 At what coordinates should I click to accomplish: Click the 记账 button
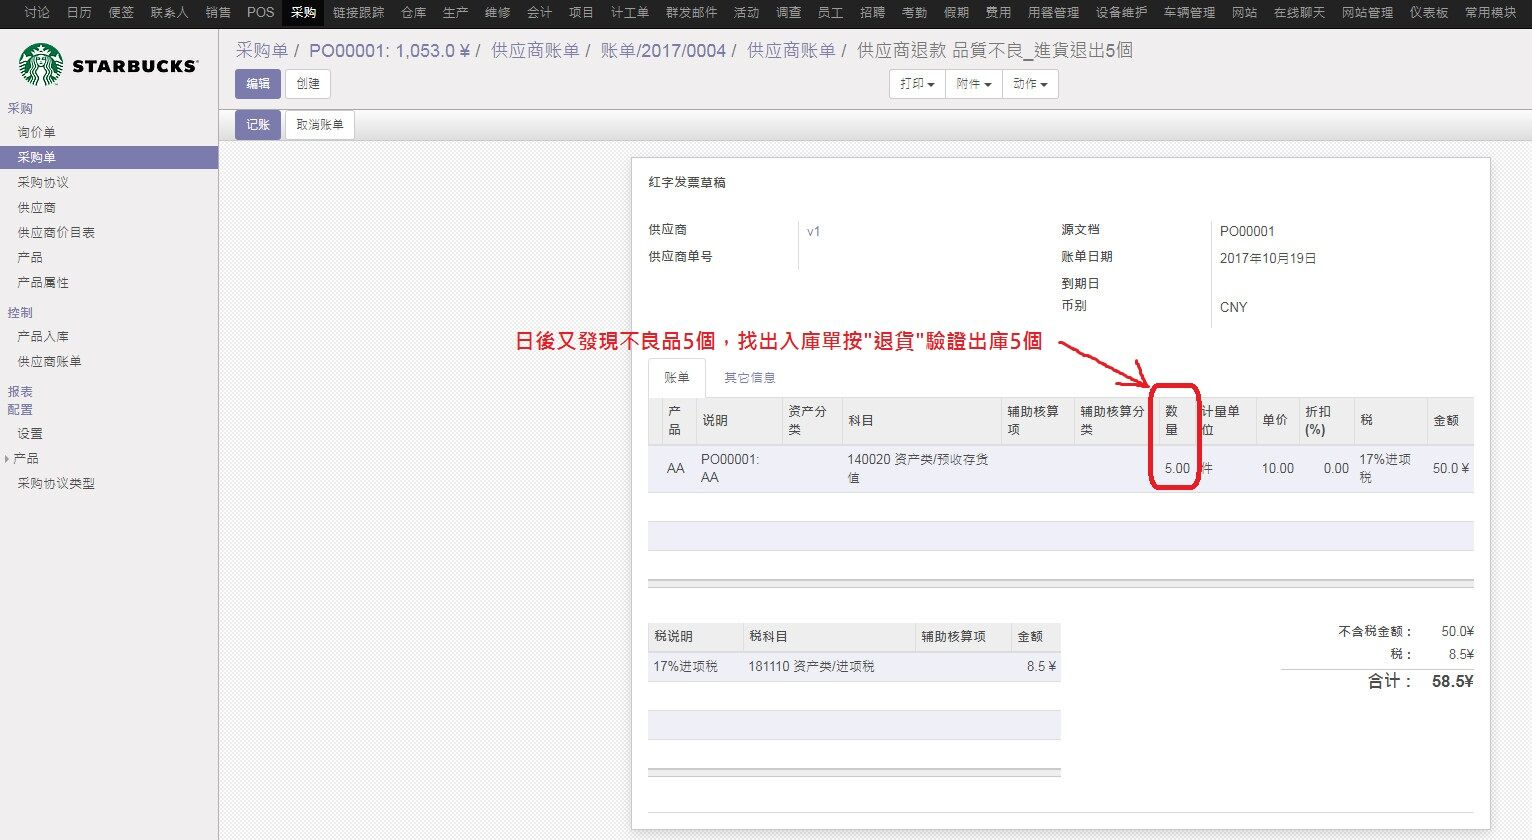(258, 125)
